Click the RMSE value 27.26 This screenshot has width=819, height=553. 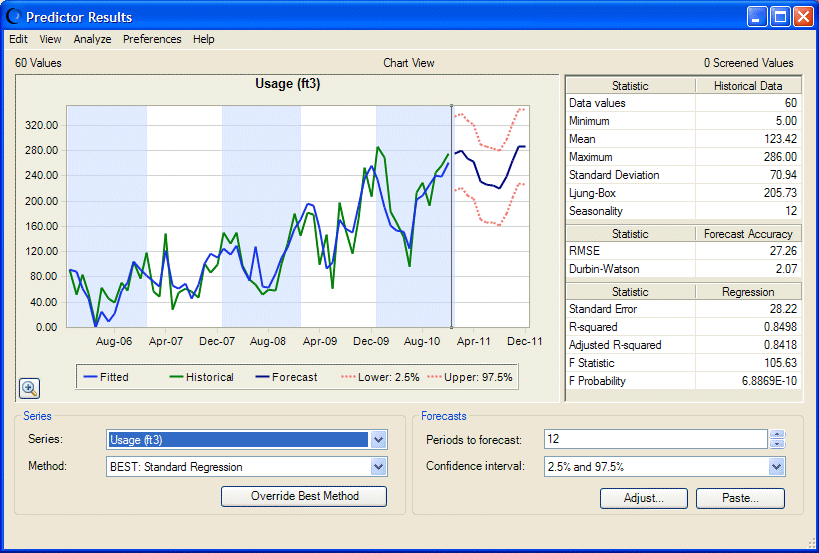[x=783, y=251]
